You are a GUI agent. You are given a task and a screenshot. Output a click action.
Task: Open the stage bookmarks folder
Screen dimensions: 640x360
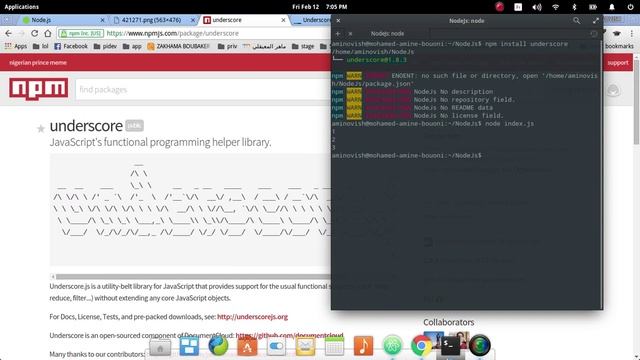pos(303,47)
